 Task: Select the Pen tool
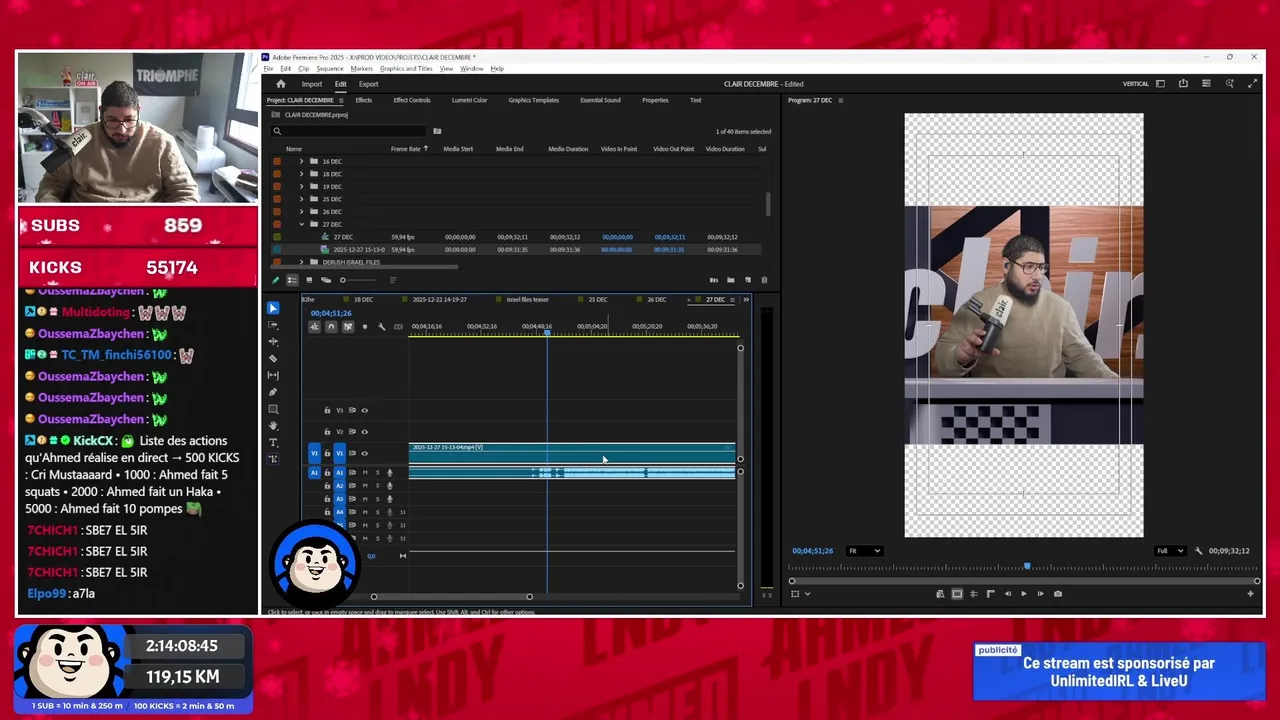coord(273,392)
